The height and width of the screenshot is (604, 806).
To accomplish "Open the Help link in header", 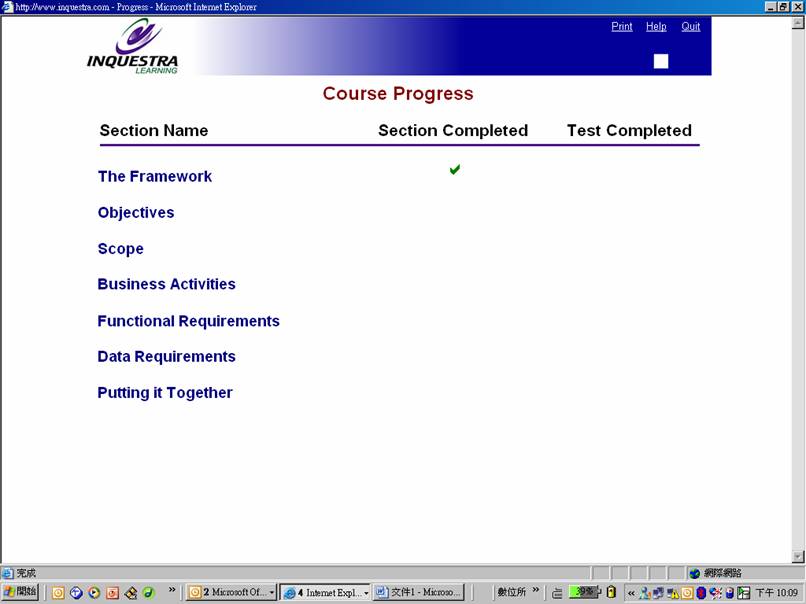I will [656, 26].
